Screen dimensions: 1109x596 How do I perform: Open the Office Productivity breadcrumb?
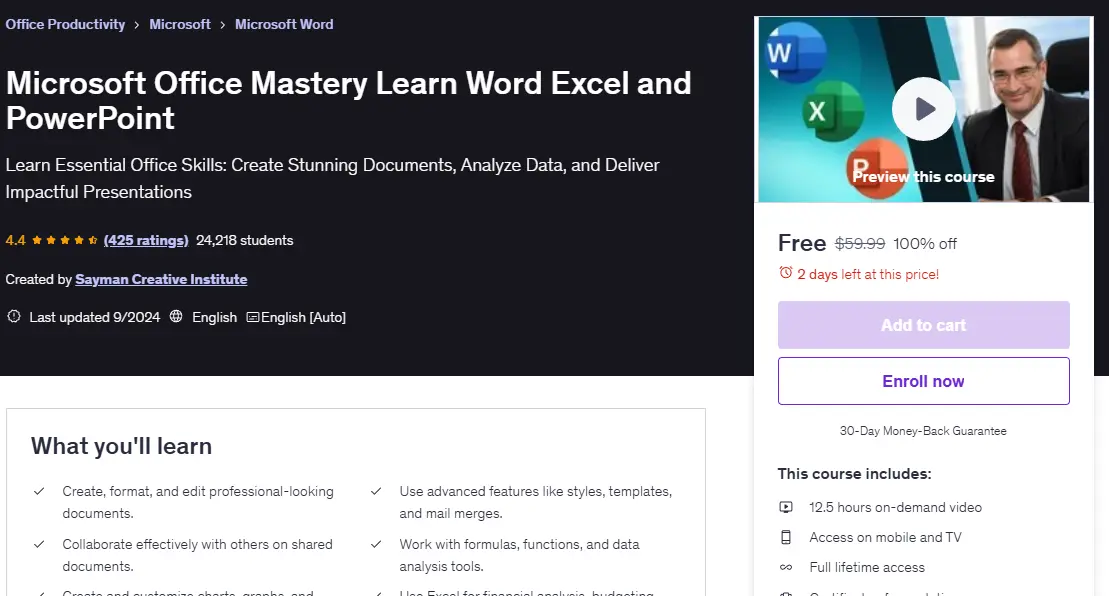(65, 24)
